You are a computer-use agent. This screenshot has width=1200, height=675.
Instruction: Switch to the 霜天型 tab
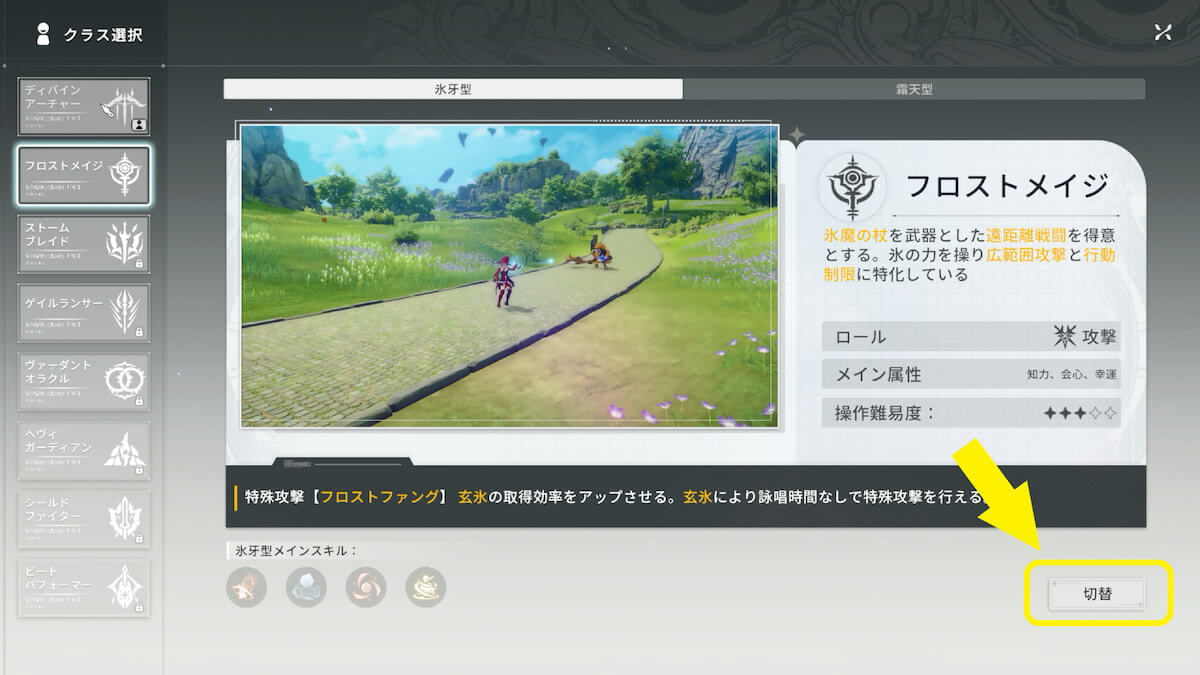click(914, 89)
